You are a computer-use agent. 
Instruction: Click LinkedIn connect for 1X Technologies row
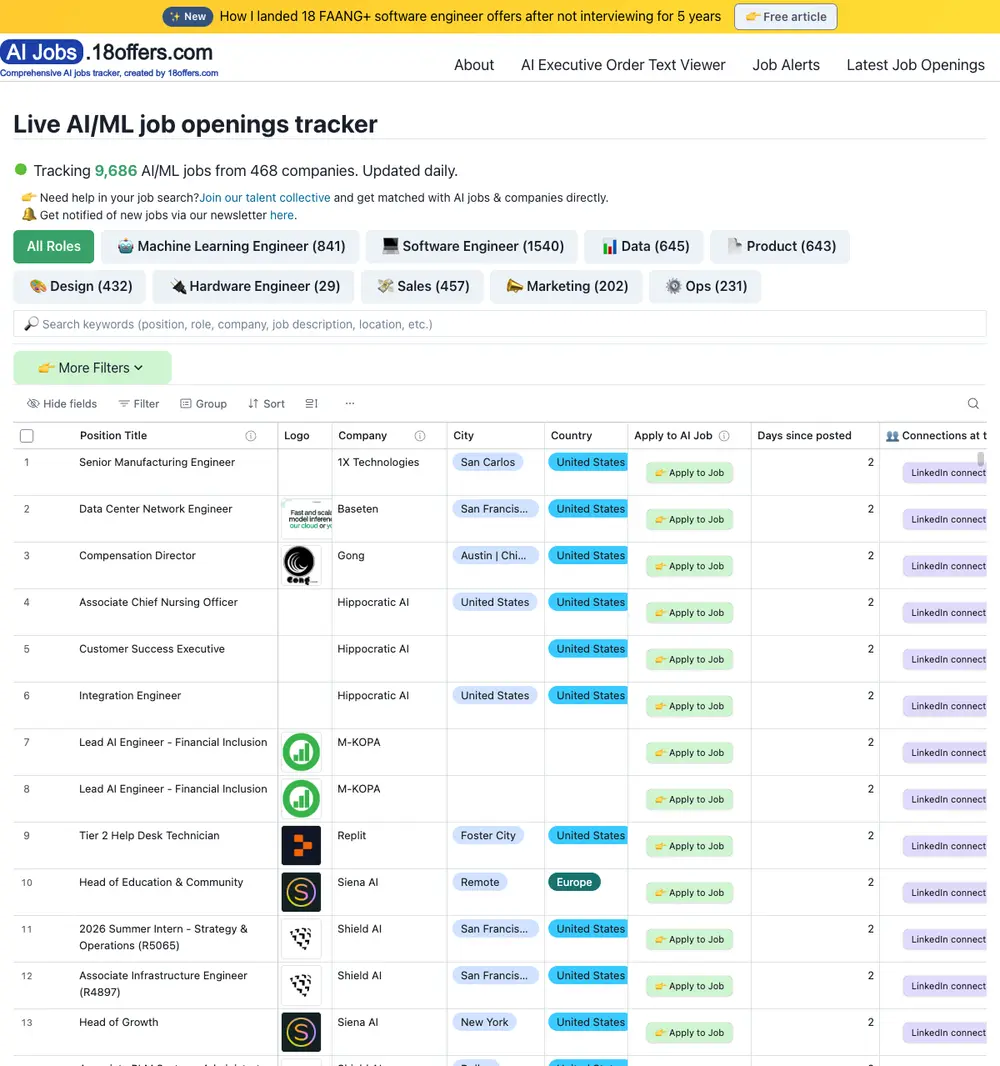click(x=944, y=472)
